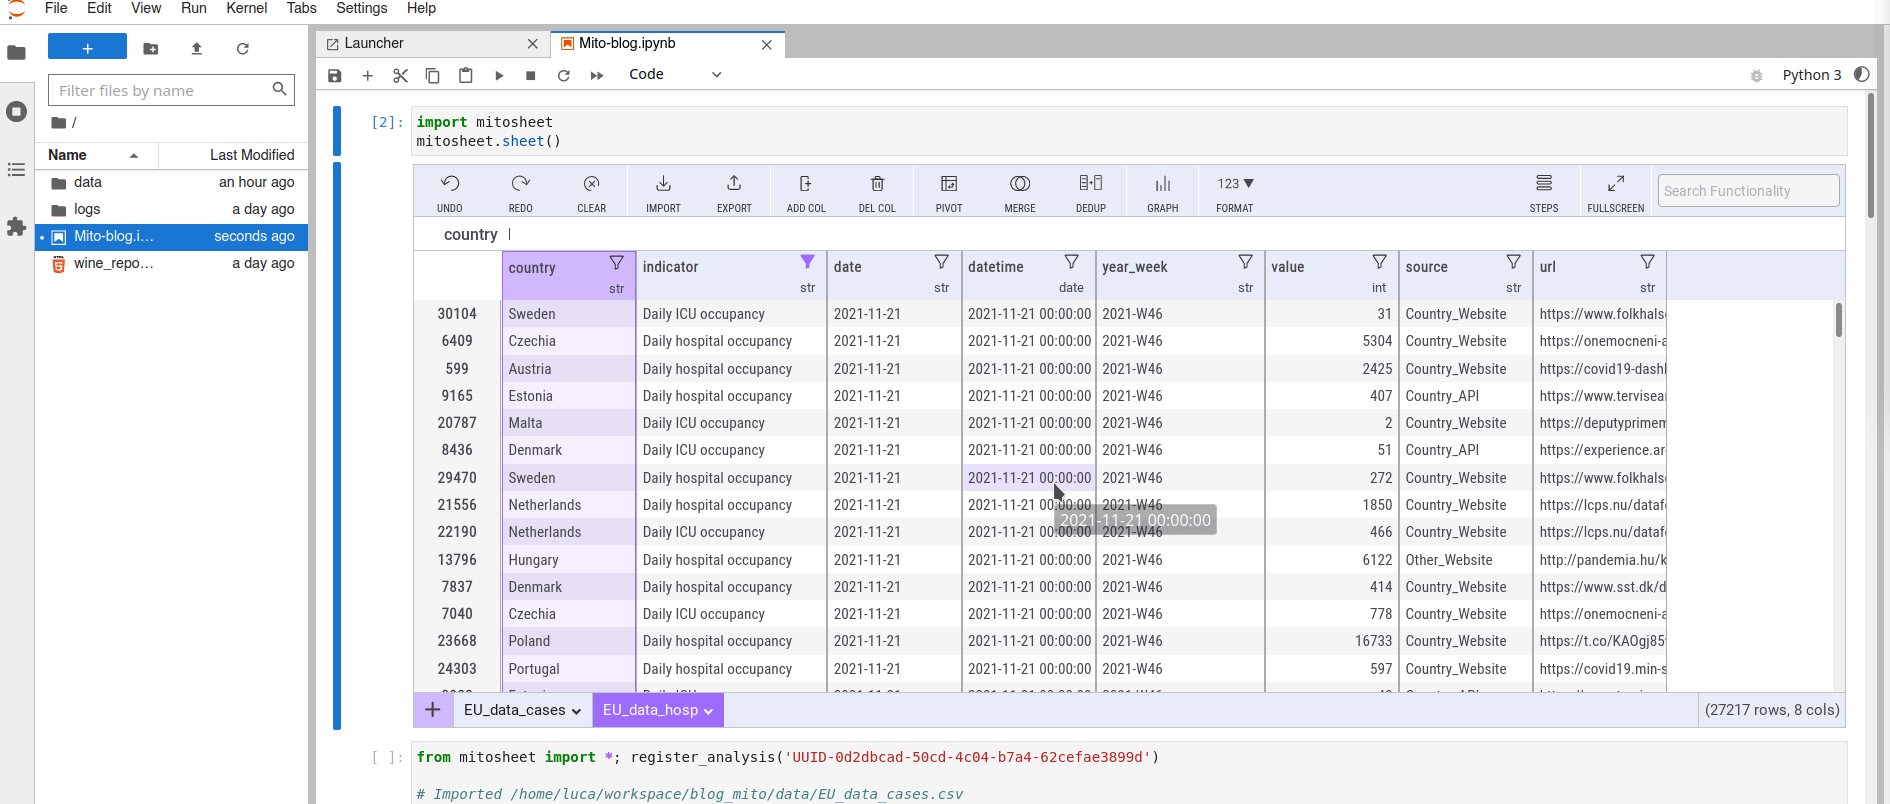Open the running terminals and kernels sidebar
Screen dimensions: 1890x804
(x=16, y=111)
